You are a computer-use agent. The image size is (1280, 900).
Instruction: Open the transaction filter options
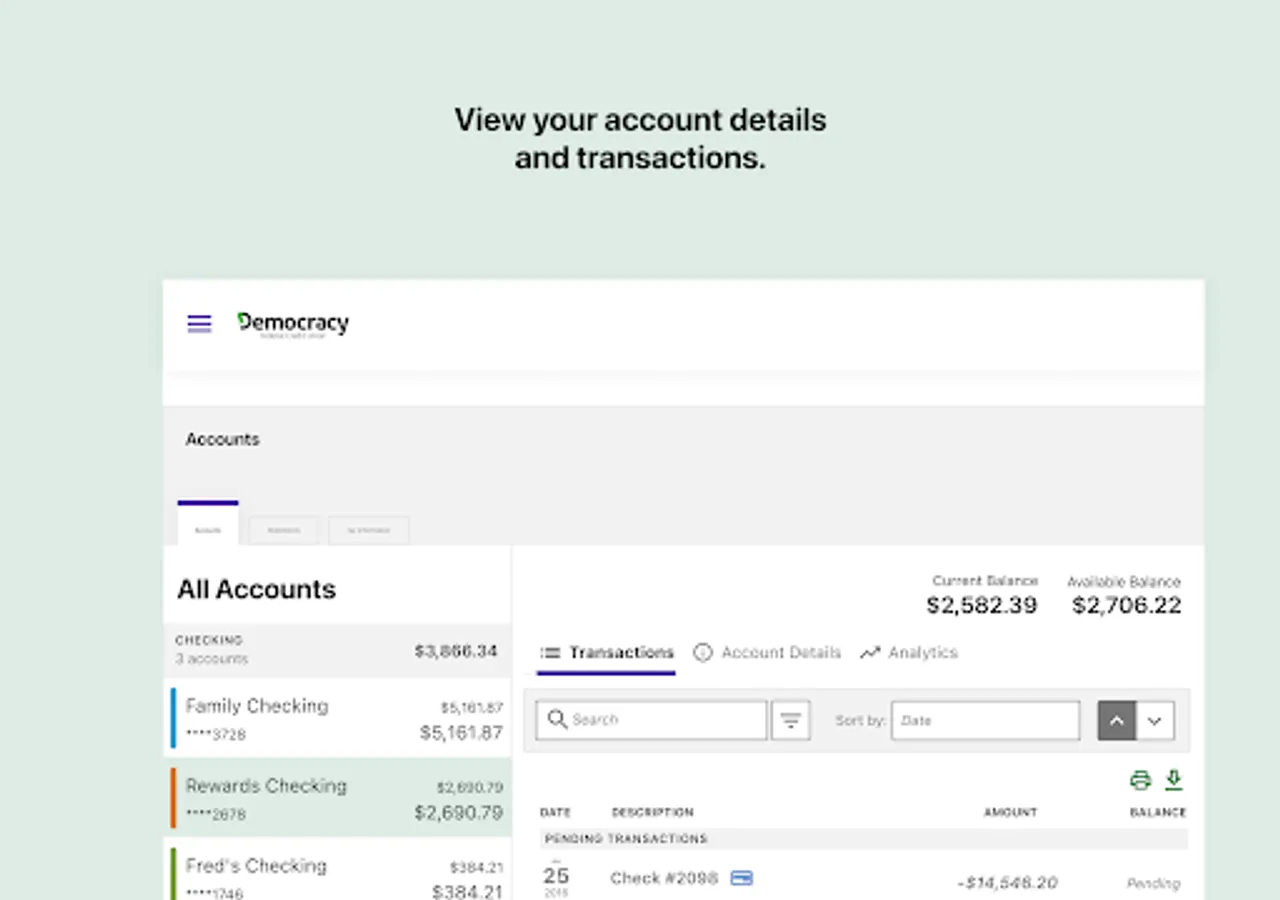pyautogui.click(x=790, y=720)
